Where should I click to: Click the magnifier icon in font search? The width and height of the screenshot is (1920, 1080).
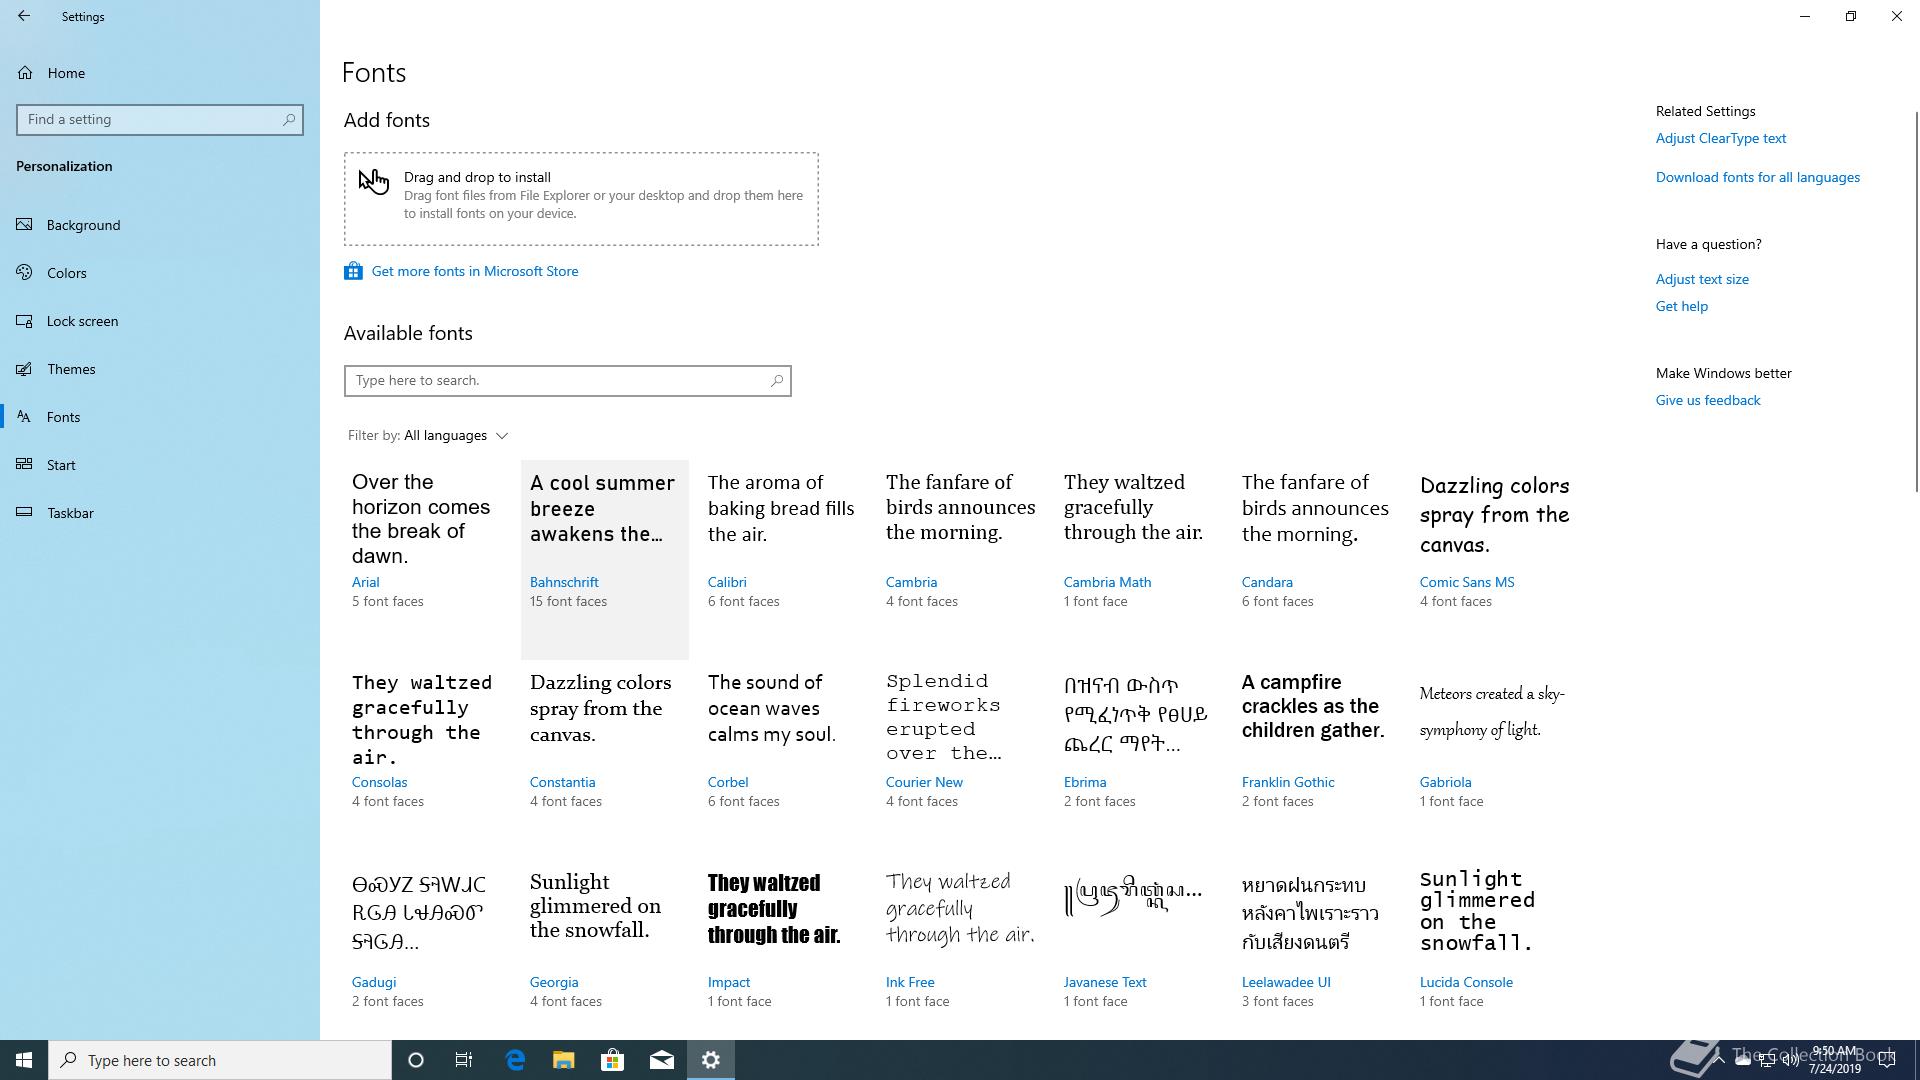click(776, 381)
